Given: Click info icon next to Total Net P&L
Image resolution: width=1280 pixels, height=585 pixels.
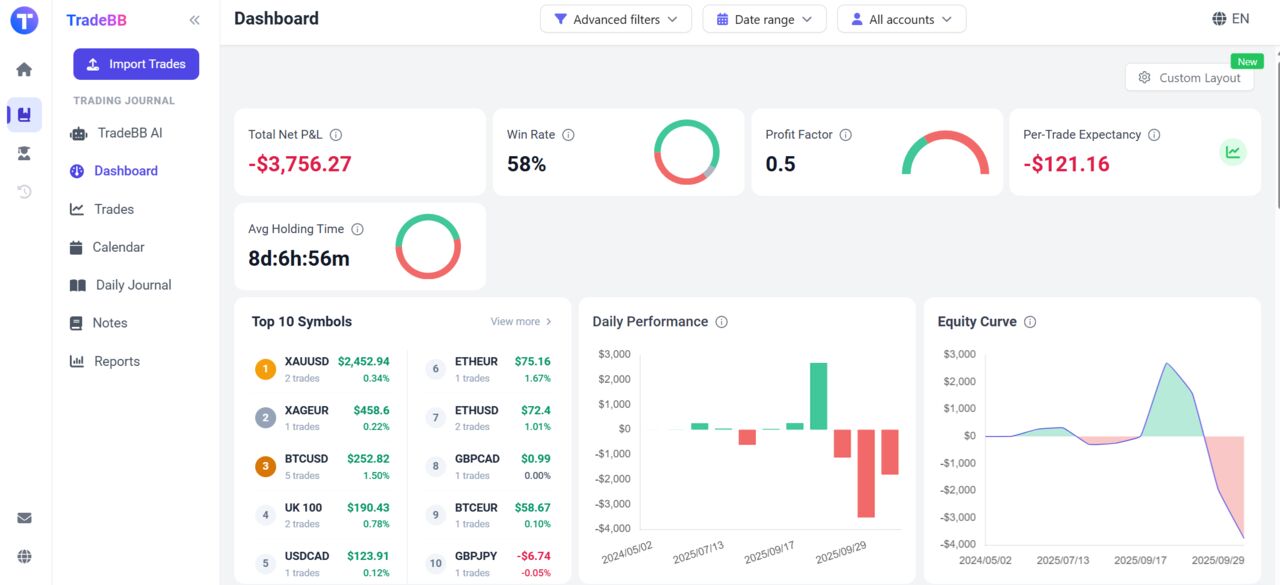Looking at the screenshot, I should 336,135.
